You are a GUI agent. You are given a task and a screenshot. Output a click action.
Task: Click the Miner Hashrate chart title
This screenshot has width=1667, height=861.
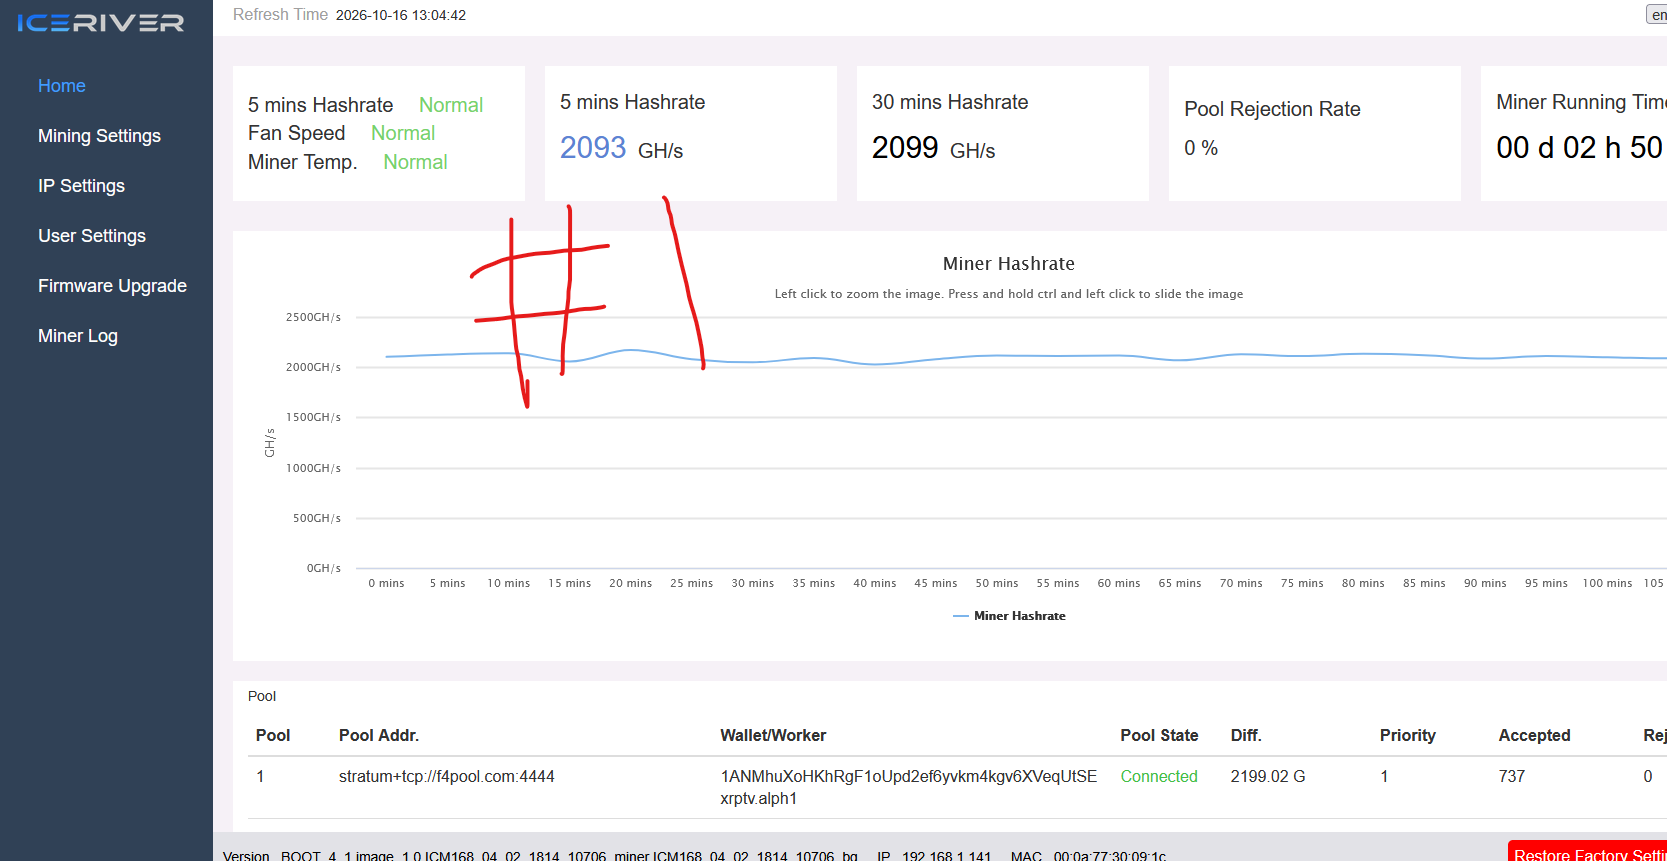point(1009,264)
